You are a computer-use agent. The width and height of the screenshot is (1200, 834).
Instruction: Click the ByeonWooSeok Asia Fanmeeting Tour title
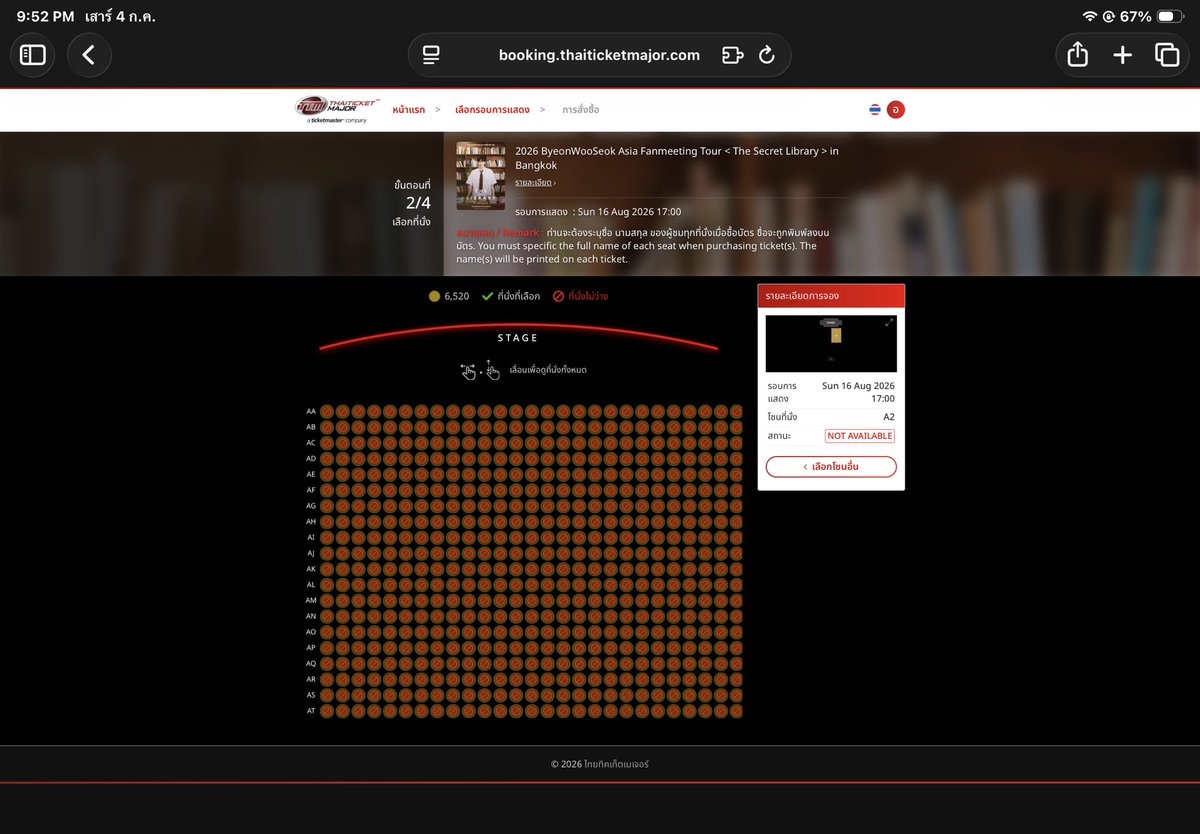[x=677, y=158]
